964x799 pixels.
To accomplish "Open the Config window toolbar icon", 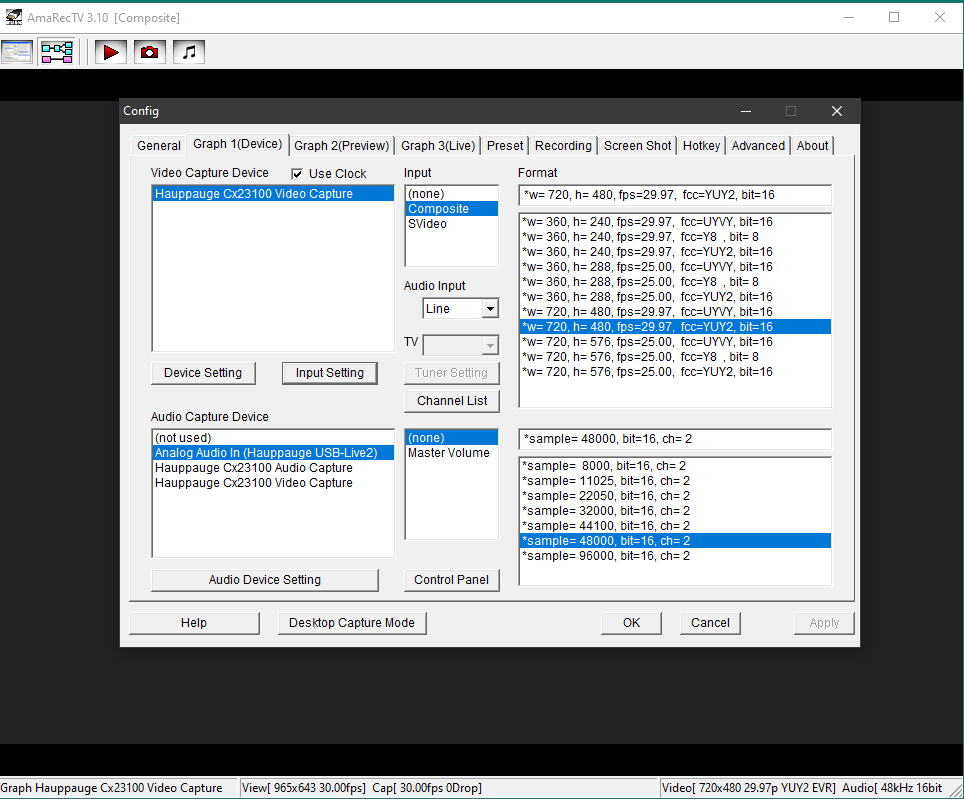I will point(17,52).
